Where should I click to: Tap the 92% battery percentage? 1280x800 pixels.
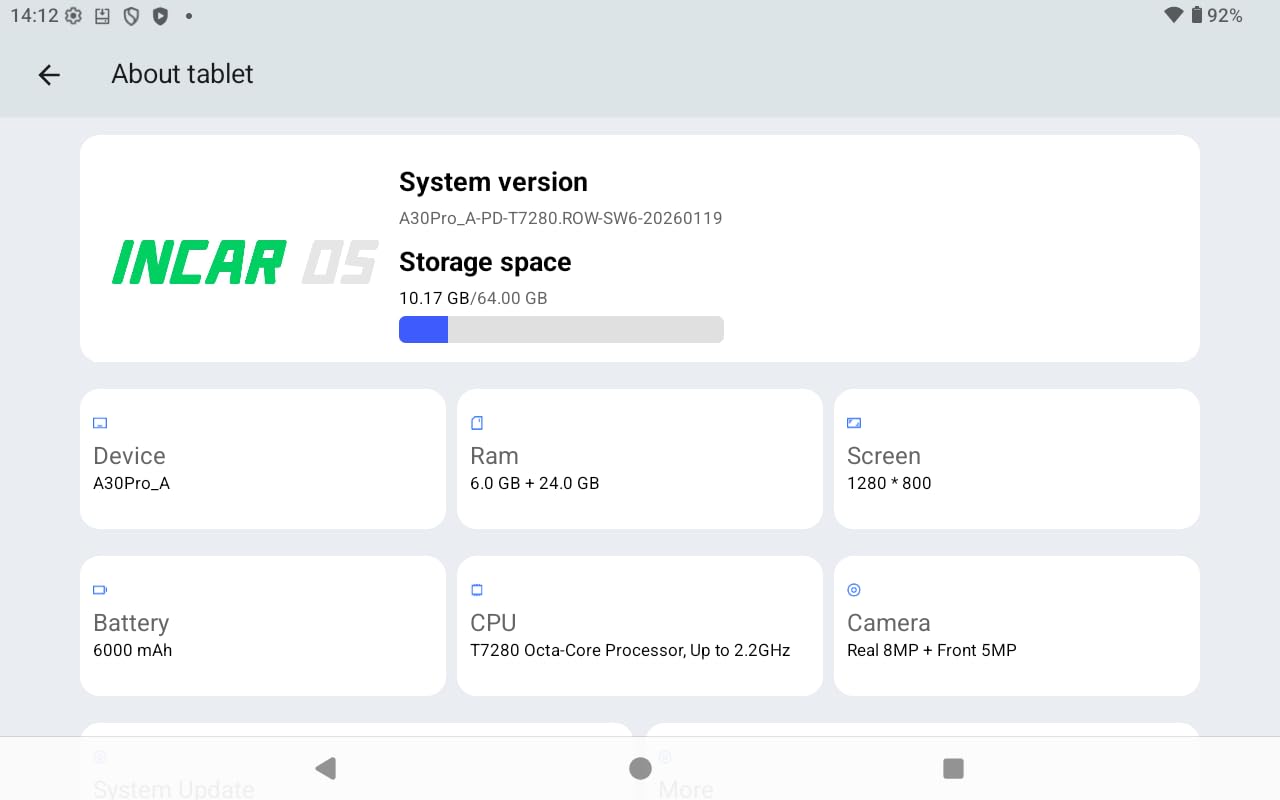pos(1225,16)
